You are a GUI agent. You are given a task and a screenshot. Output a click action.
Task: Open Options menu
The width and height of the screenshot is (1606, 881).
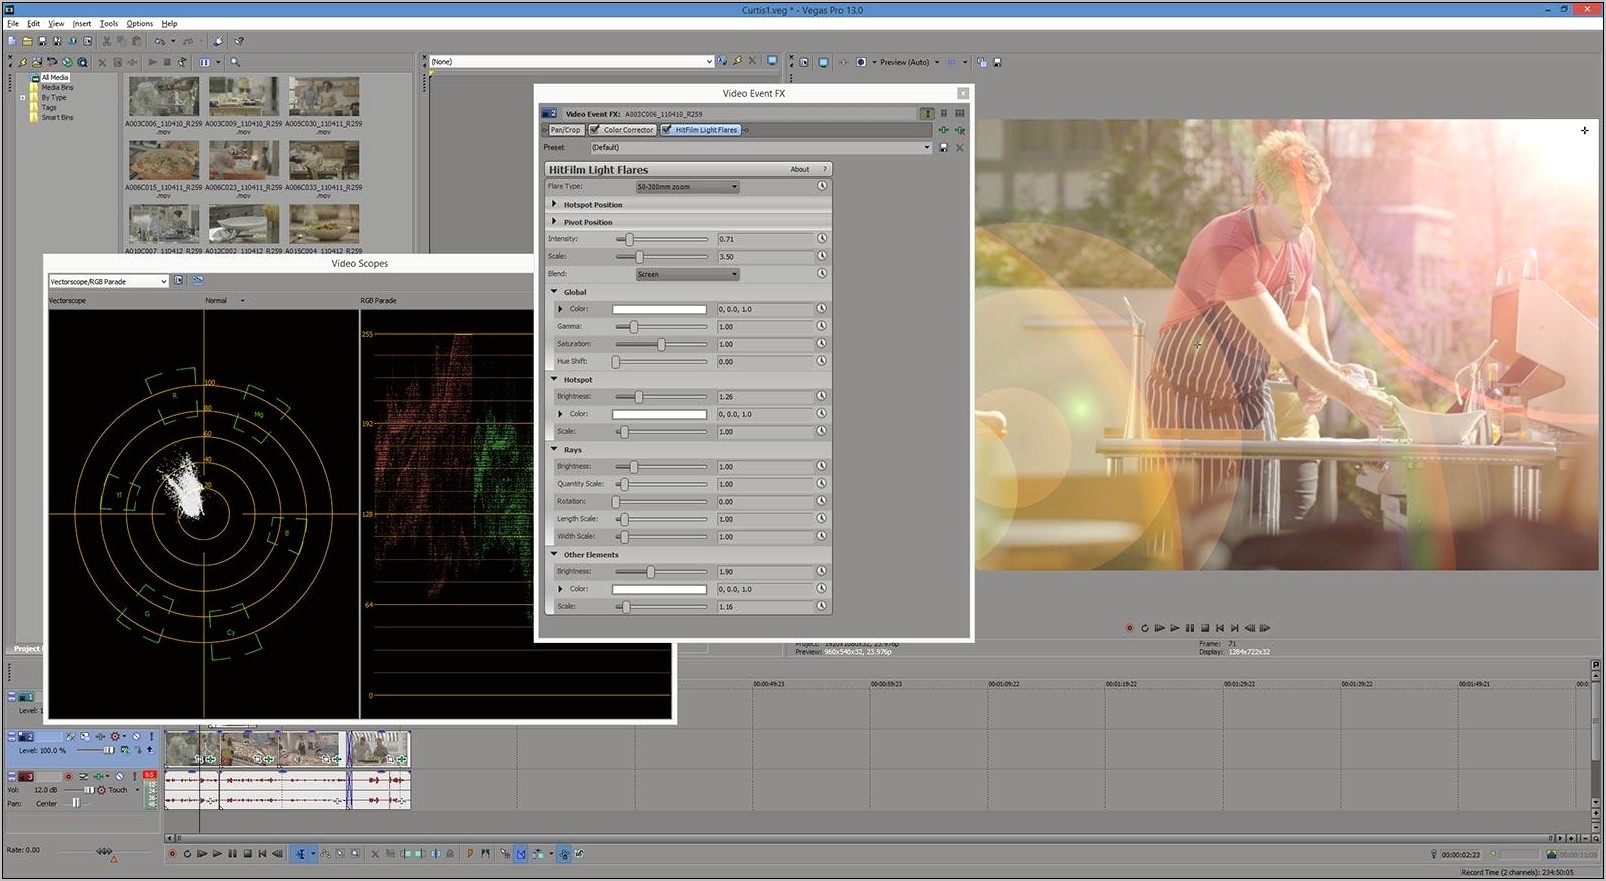tap(139, 23)
